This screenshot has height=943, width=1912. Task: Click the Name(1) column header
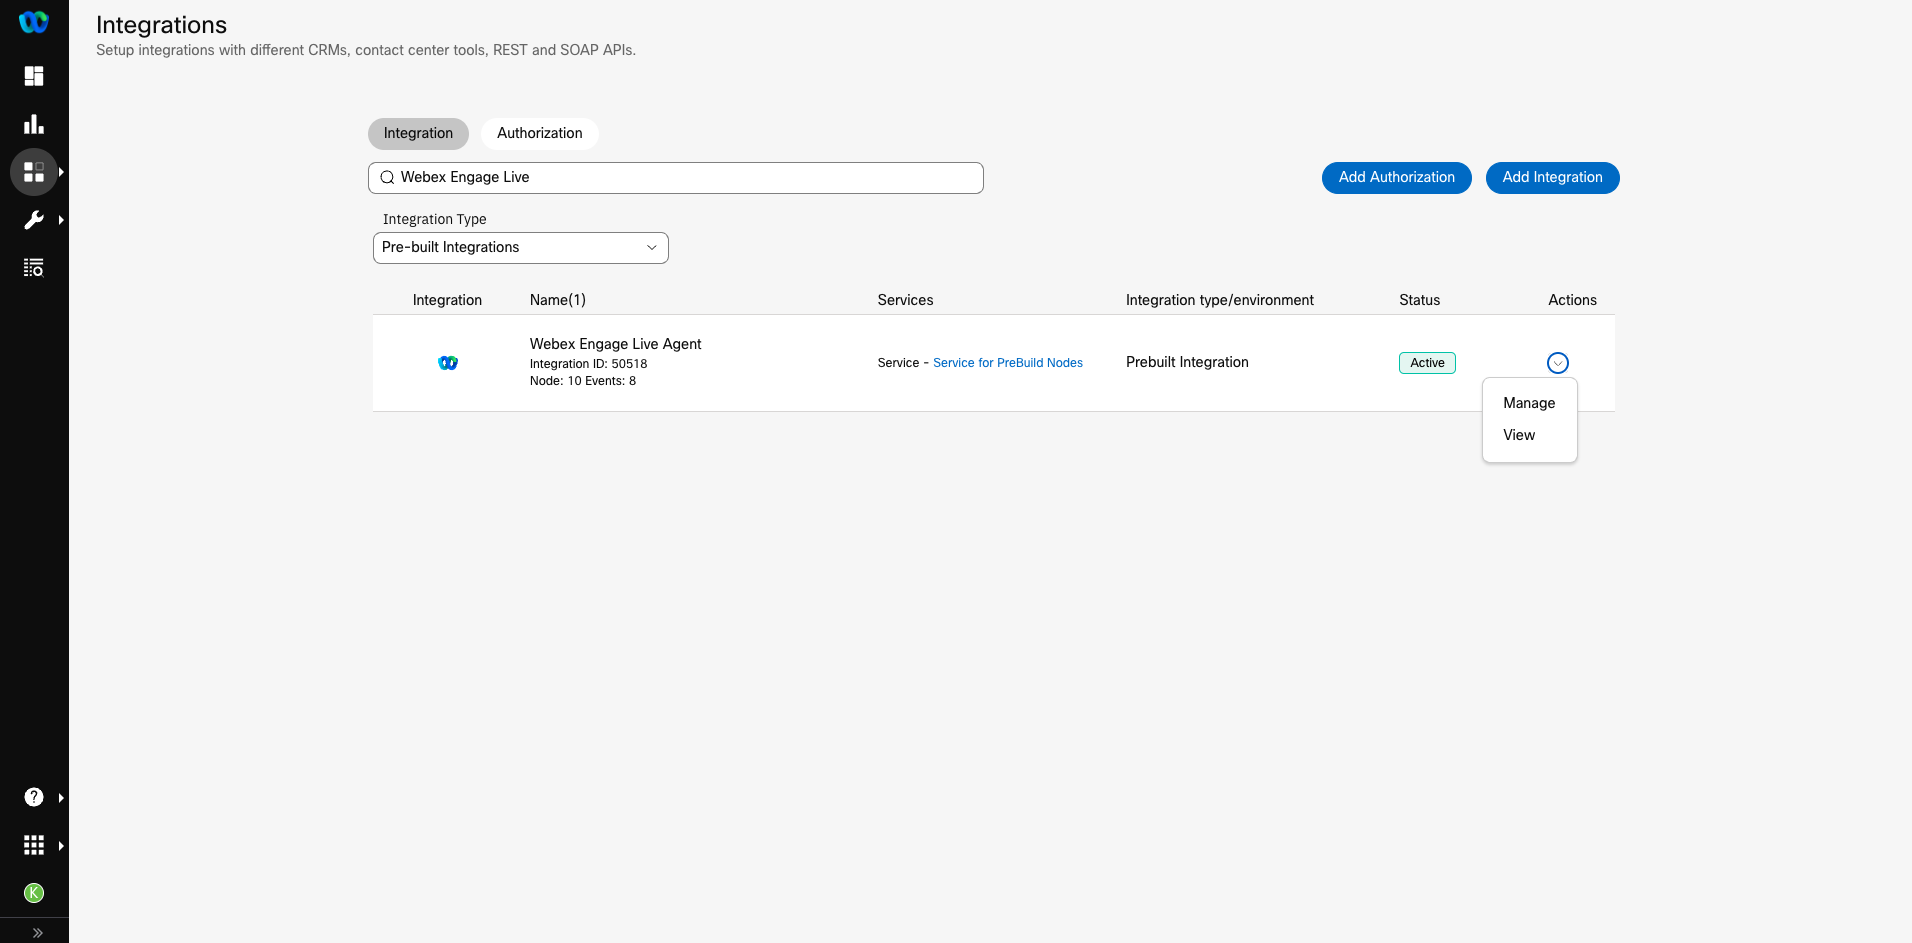tap(558, 300)
